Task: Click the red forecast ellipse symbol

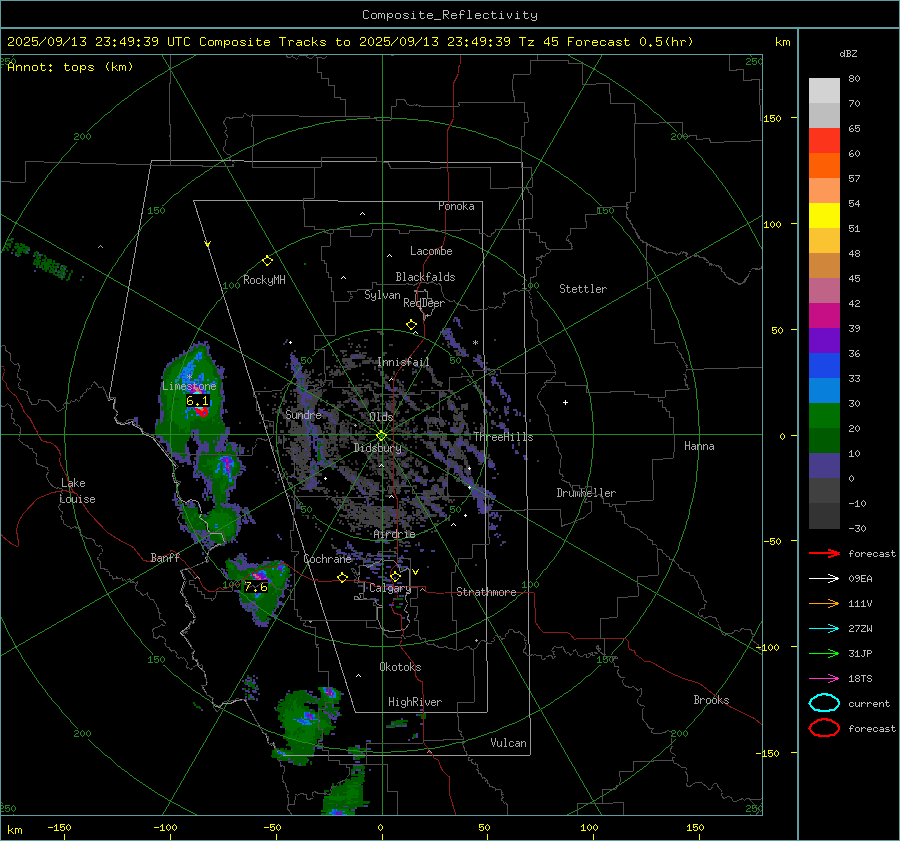Action: [824, 728]
